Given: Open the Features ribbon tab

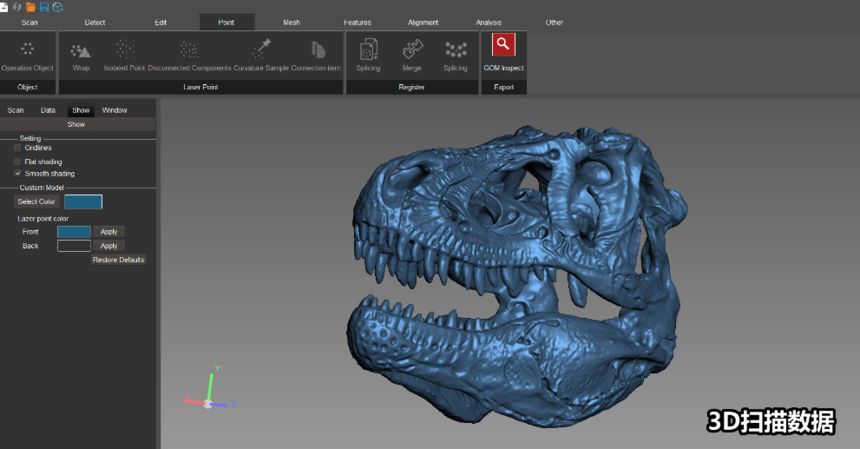Looking at the screenshot, I should pyautogui.click(x=358, y=22).
